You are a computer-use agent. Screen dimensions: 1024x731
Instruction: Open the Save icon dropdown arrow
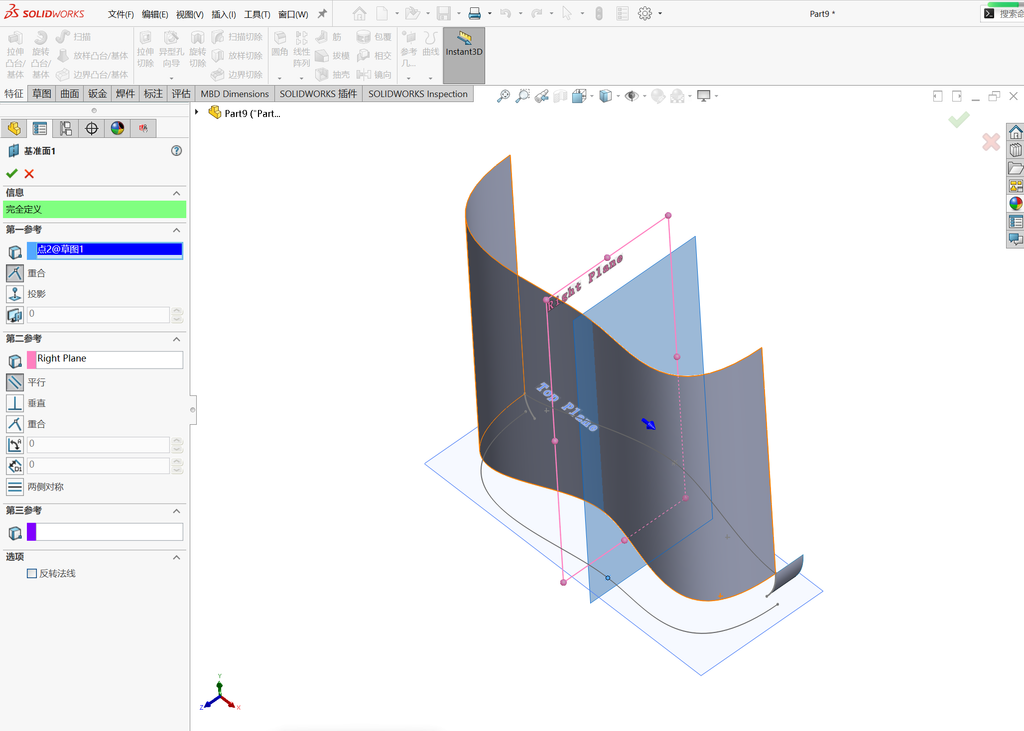point(458,13)
